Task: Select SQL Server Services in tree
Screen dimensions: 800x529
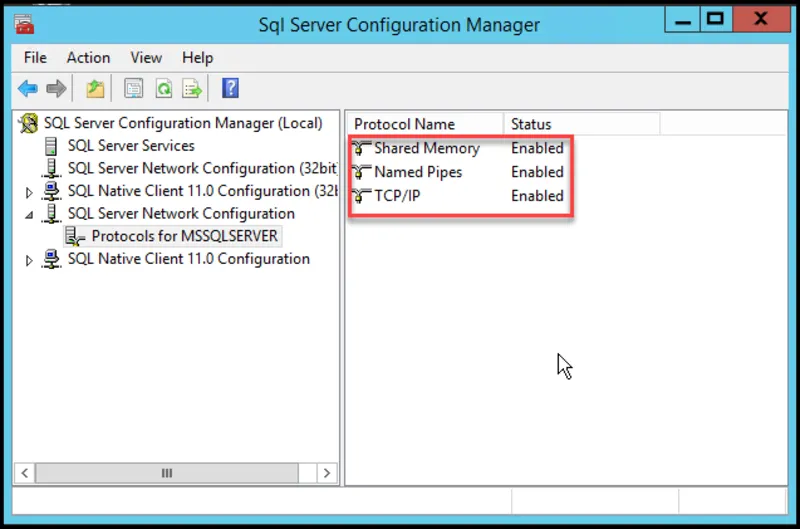Action: 131,146
